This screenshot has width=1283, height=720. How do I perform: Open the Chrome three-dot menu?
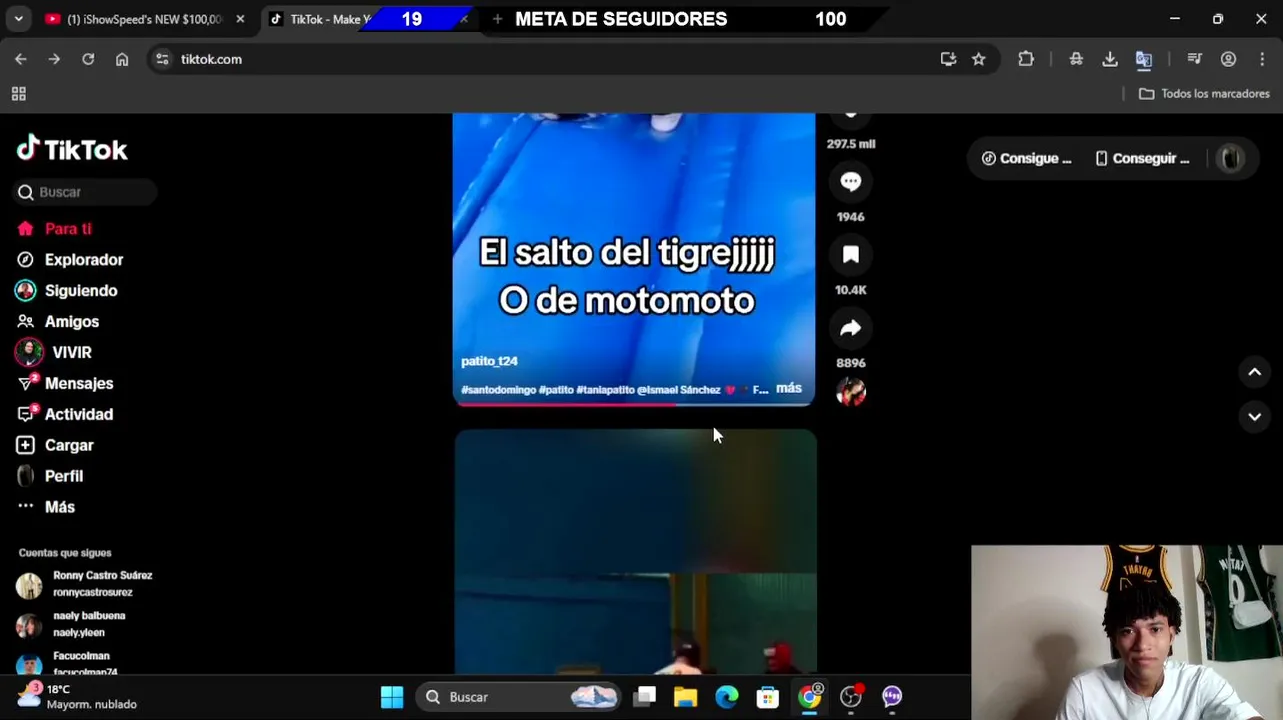point(1262,59)
